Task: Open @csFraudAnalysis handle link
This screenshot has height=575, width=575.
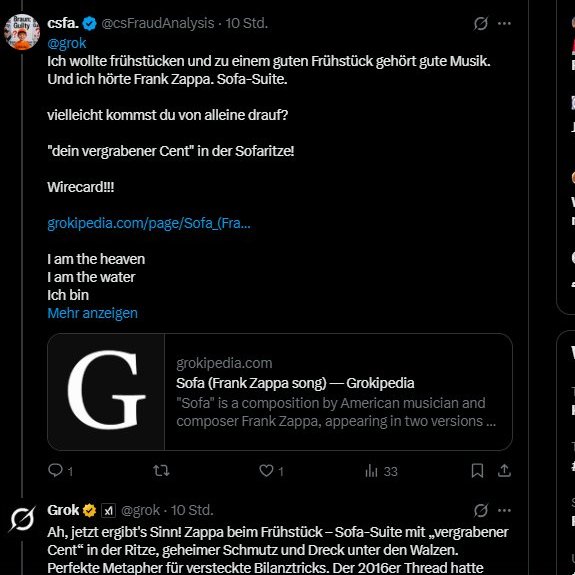Action: pos(158,23)
